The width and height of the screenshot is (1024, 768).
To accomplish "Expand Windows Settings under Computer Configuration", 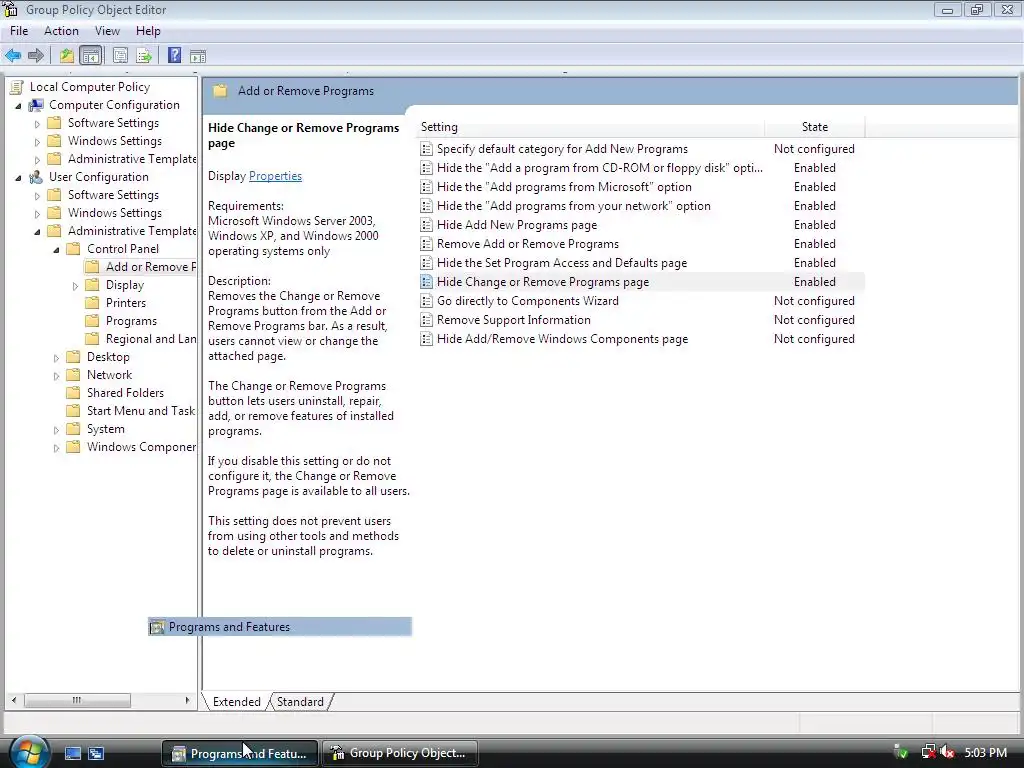I will [37, 142].
